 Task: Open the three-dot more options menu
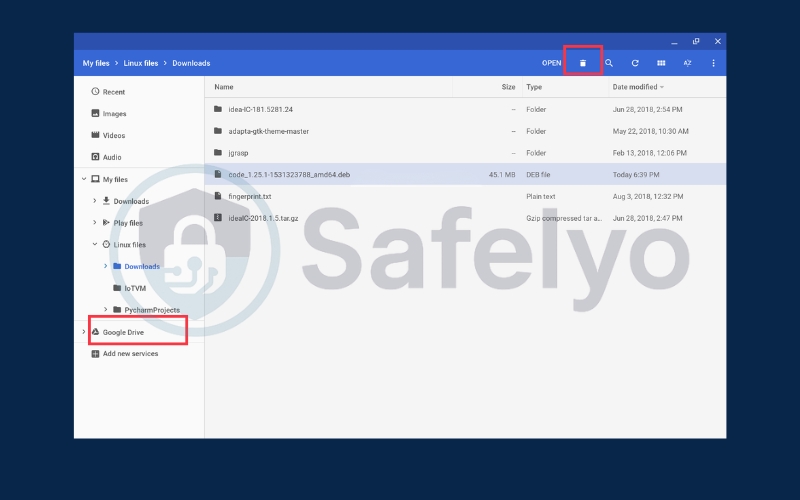(713, 63)
